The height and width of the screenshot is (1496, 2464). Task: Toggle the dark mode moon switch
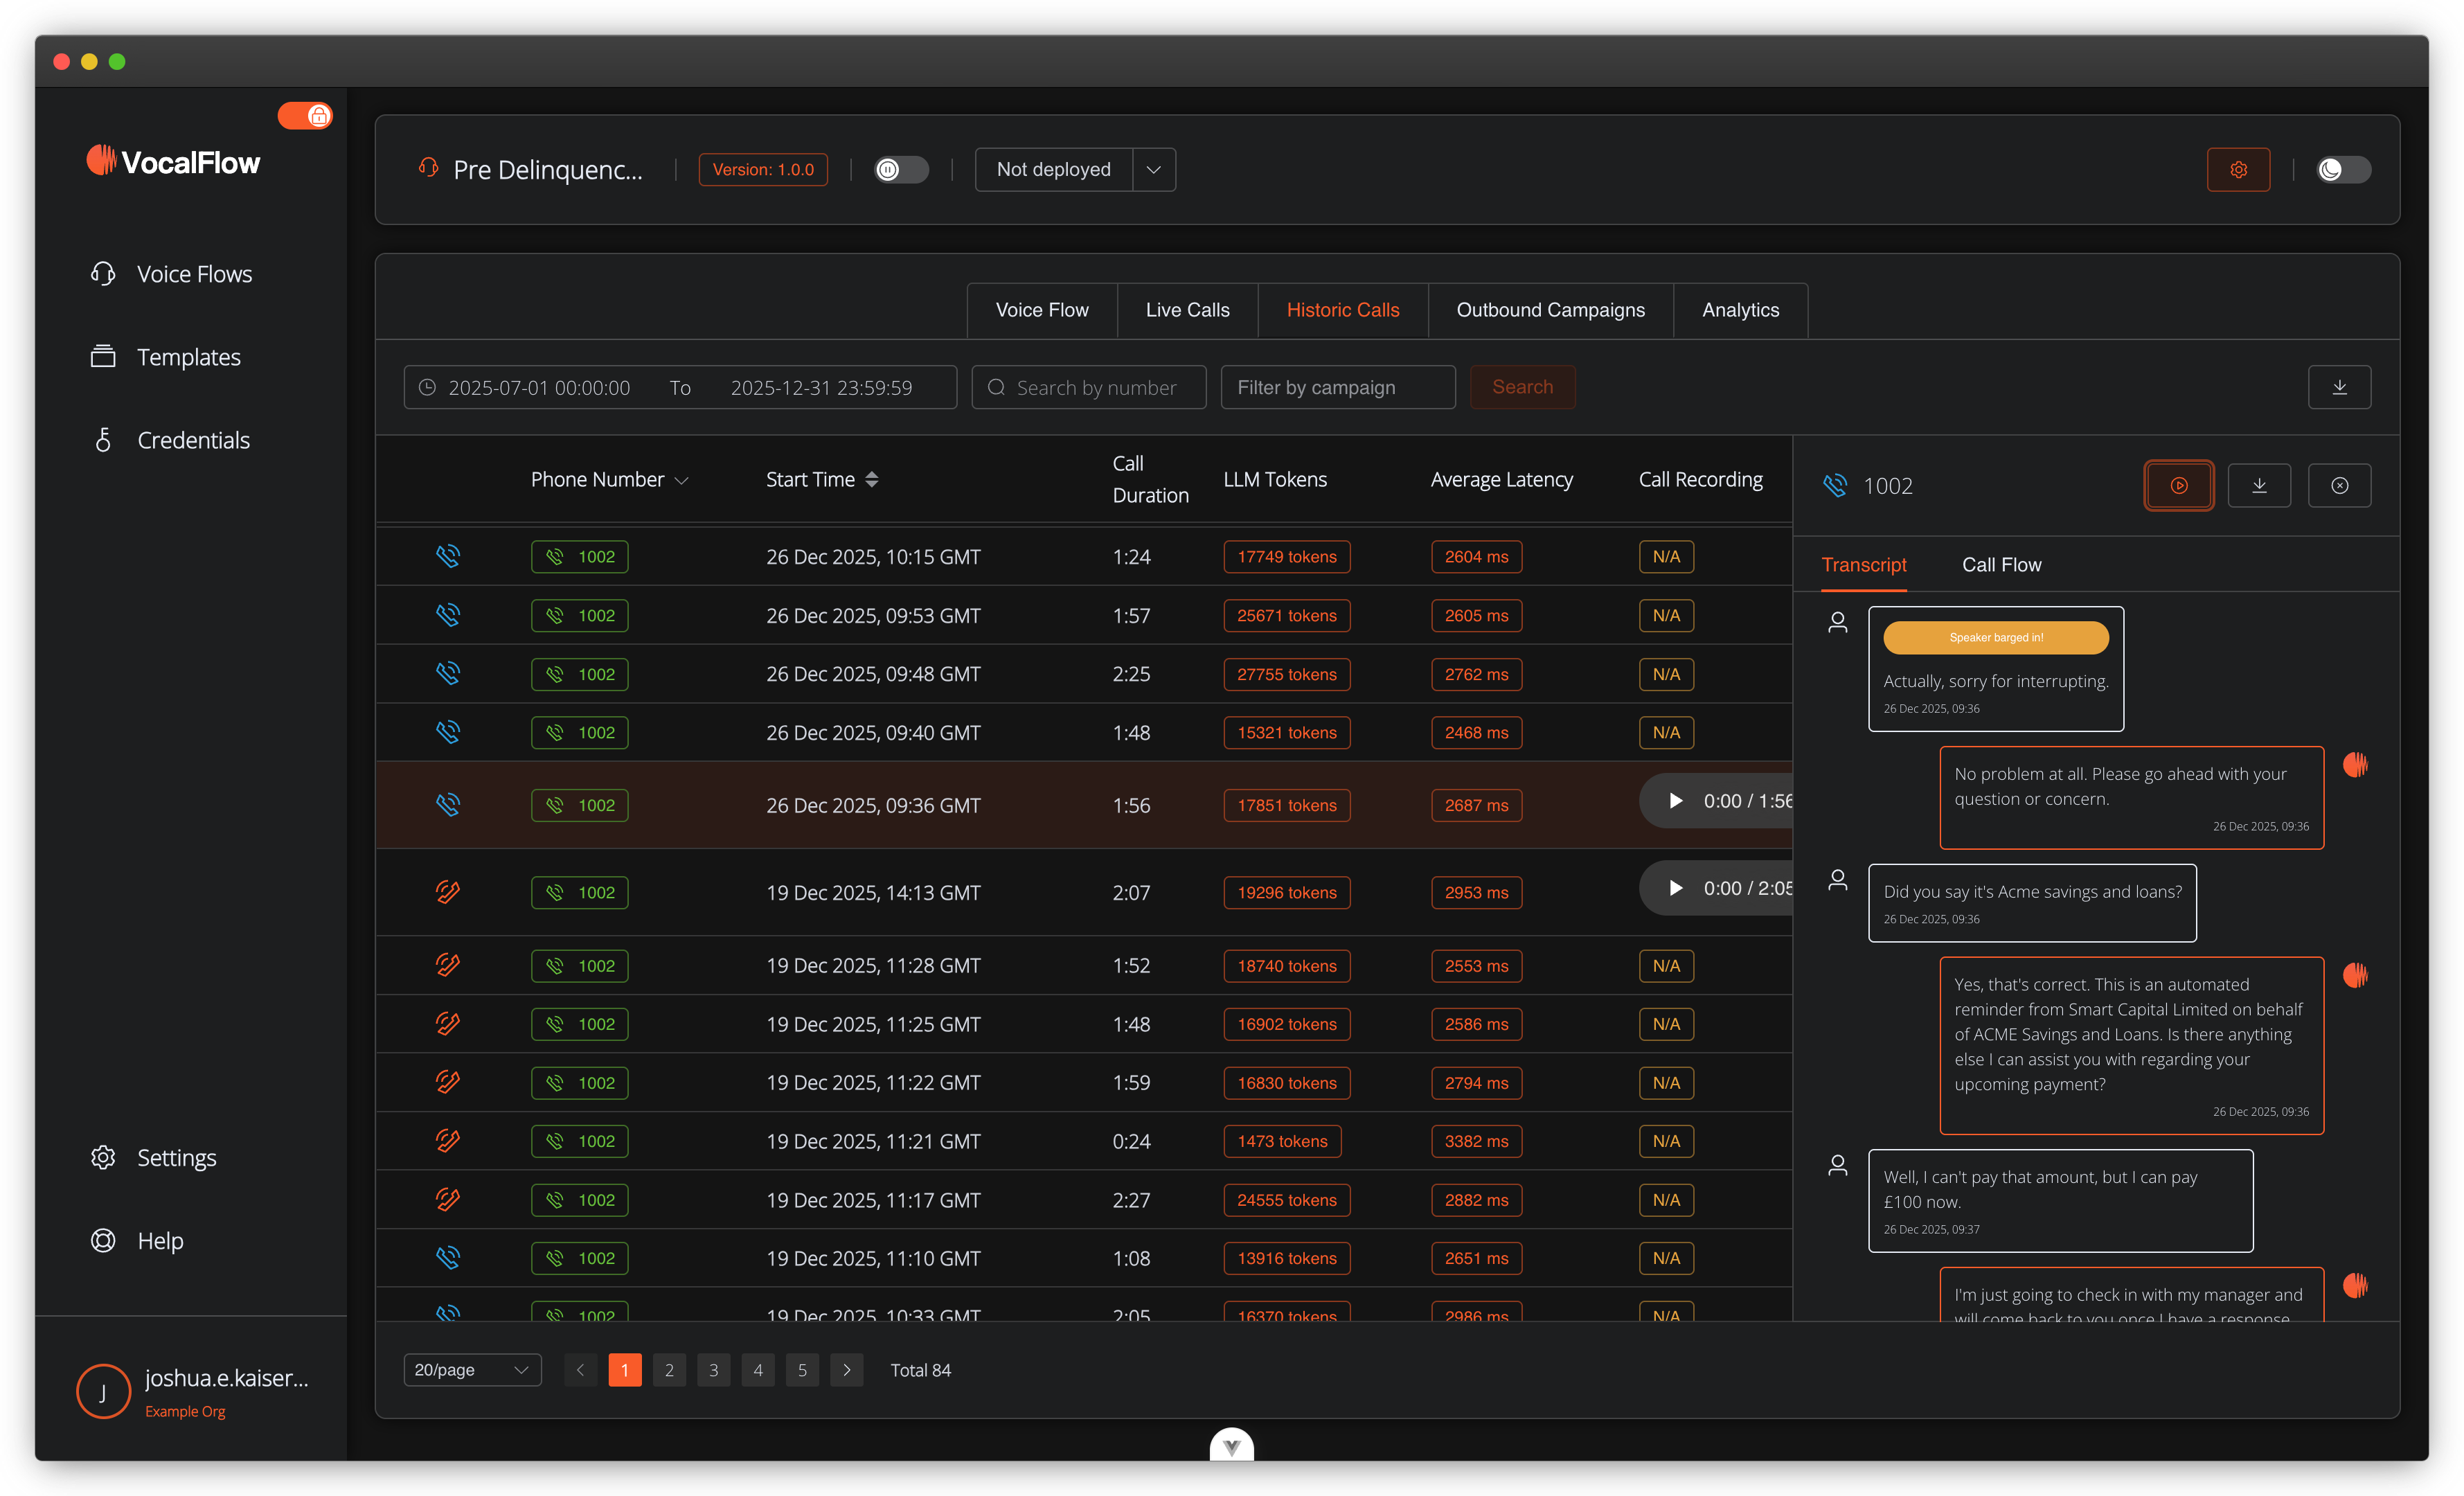click(2342, 170)
